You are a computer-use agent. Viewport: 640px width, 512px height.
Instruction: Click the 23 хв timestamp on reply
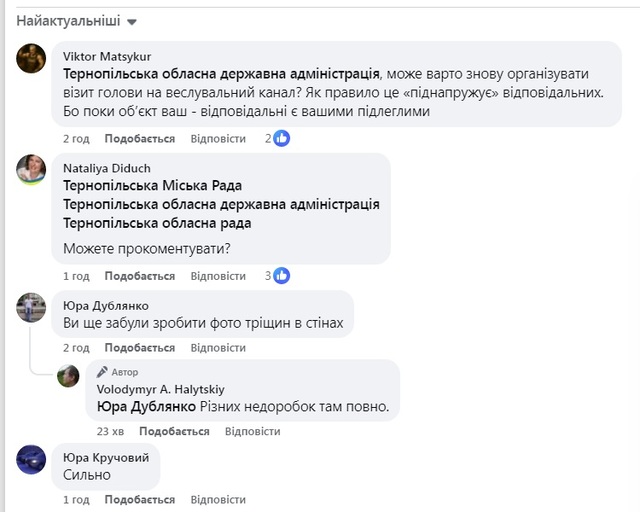click(x=109, y=431)
